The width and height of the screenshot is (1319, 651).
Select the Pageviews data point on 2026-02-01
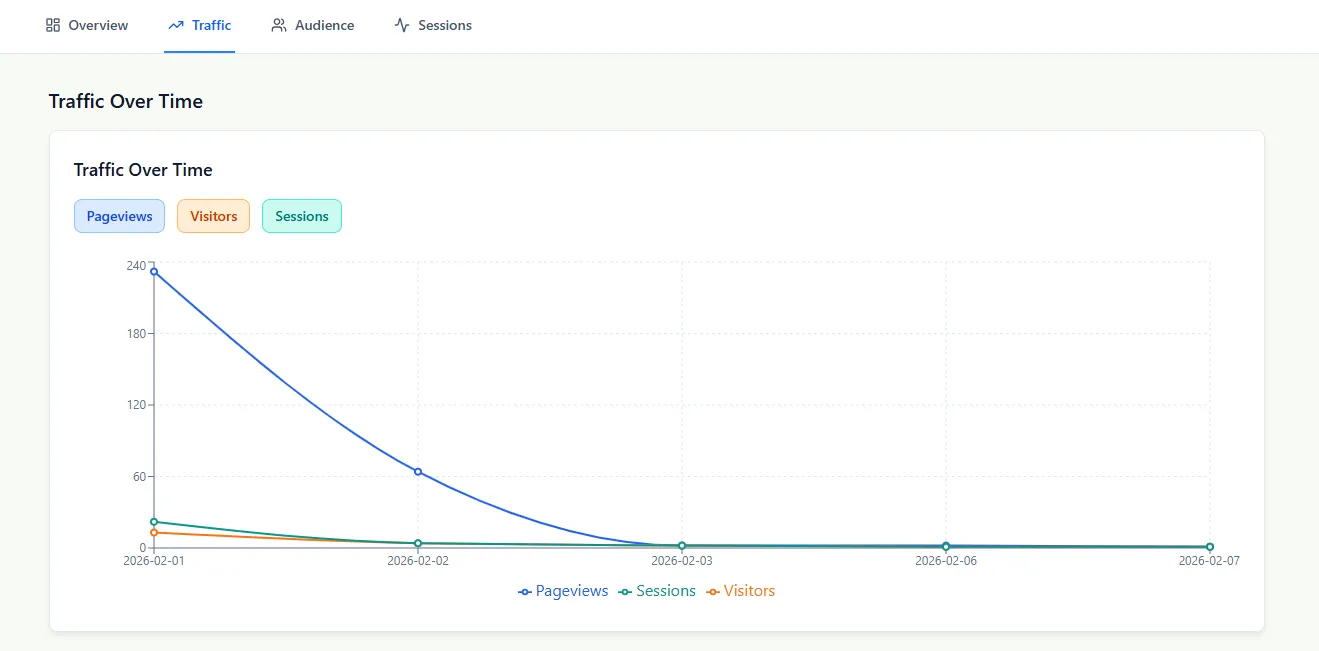pyautogui.click(x=153, y=271)
